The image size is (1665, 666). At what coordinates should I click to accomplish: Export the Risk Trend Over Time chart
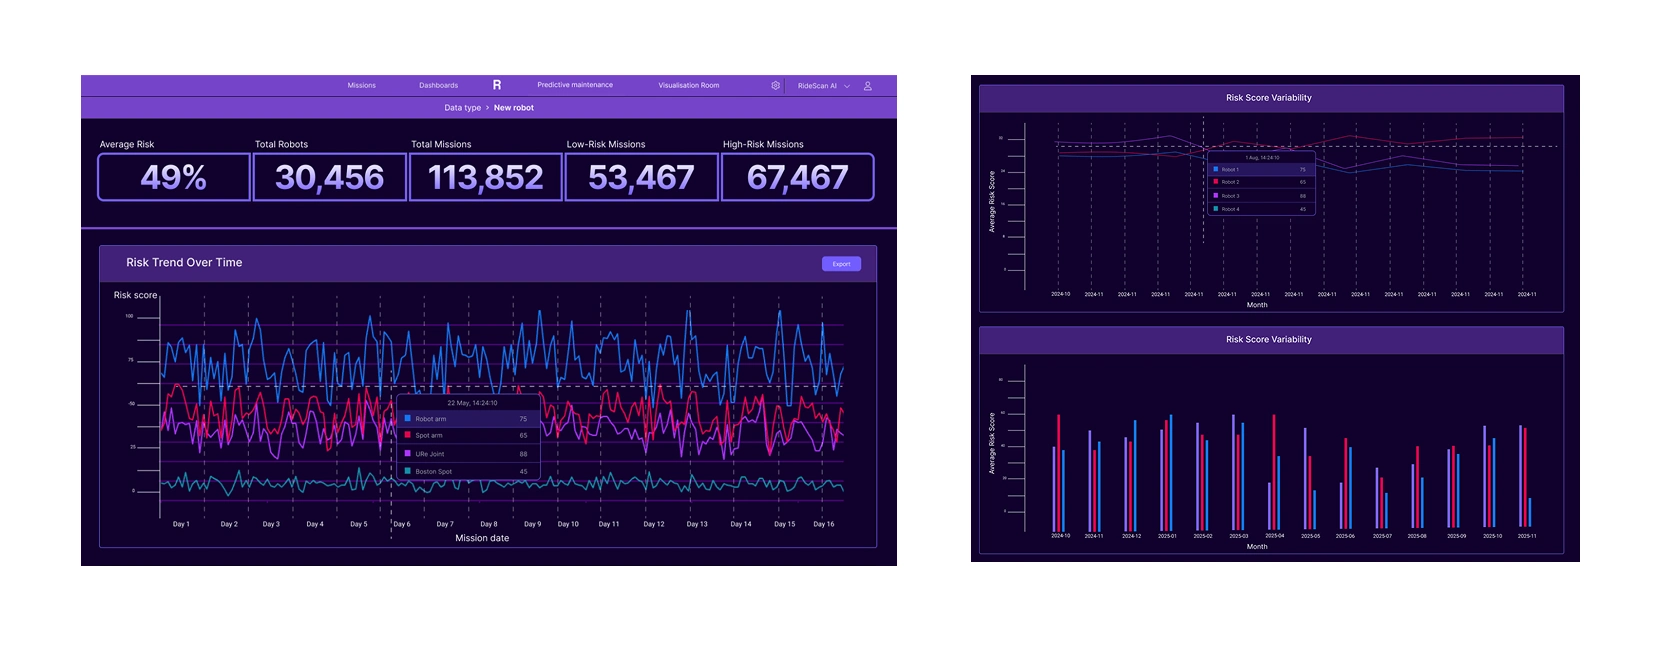pyautogui.click(x=841, y=264)
